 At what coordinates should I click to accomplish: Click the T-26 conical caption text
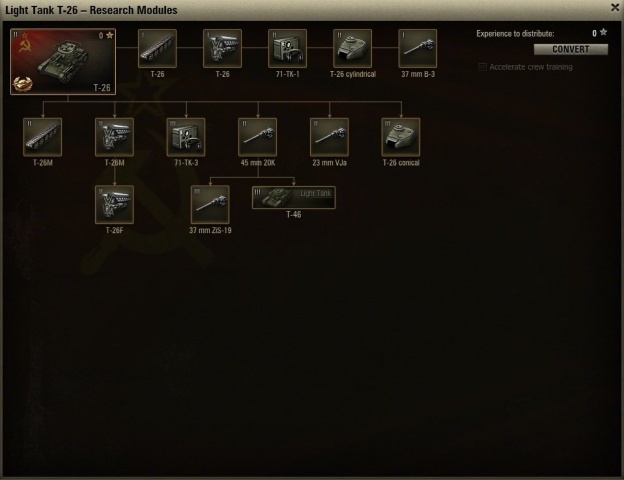pyautogui.click(x=401, y=163)
